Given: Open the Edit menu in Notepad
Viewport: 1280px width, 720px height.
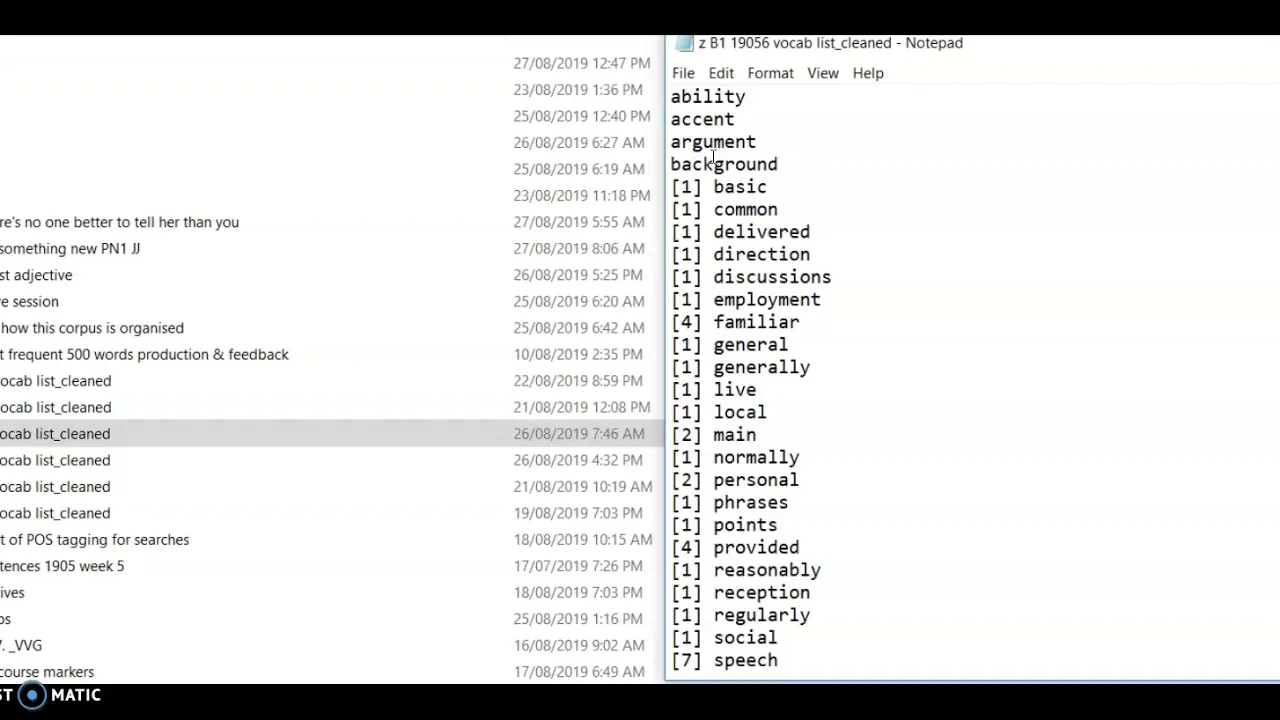Looking at the screenshot, I should pyautogui.click(x=721, y=73).
